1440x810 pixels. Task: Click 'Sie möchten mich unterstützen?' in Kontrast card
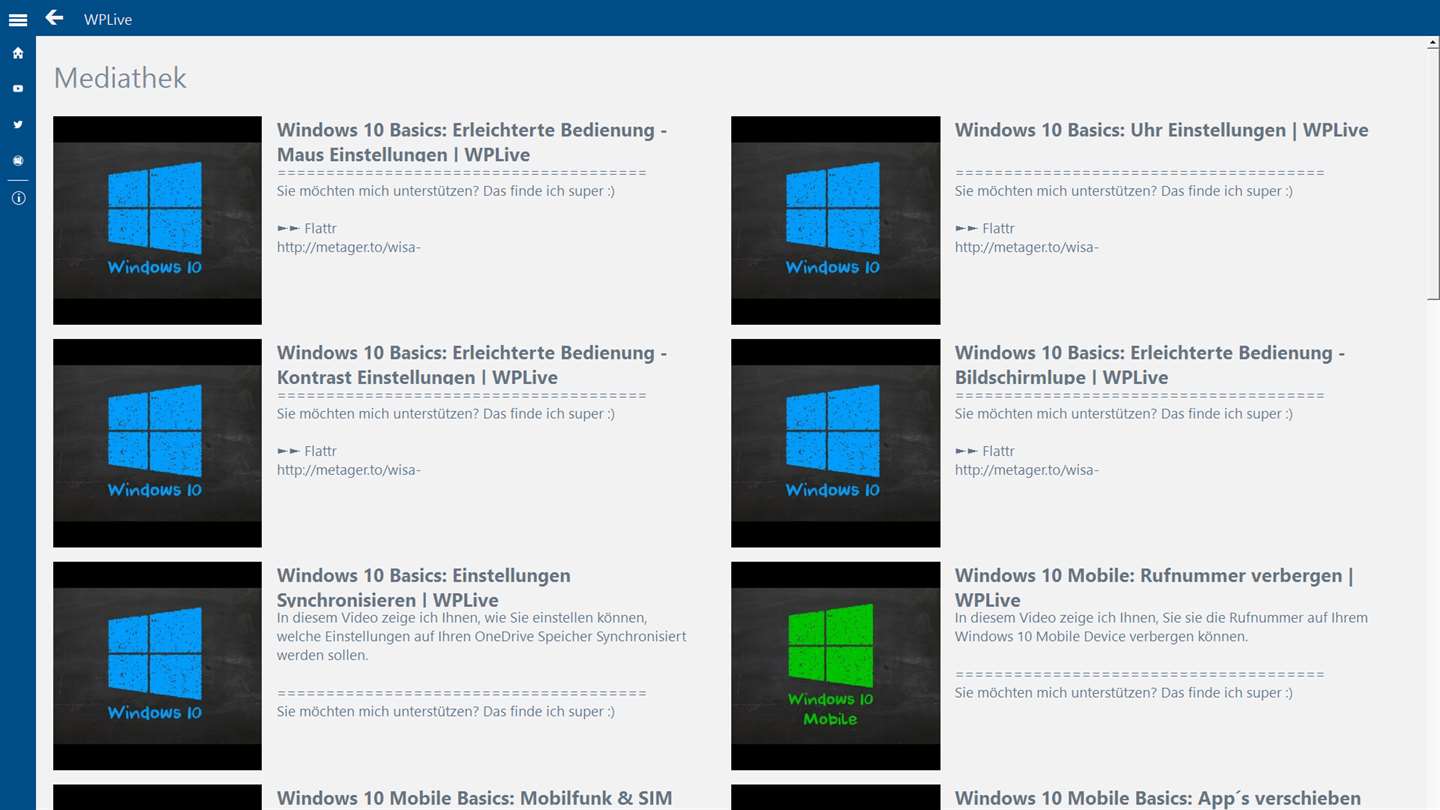coord(446,414)
